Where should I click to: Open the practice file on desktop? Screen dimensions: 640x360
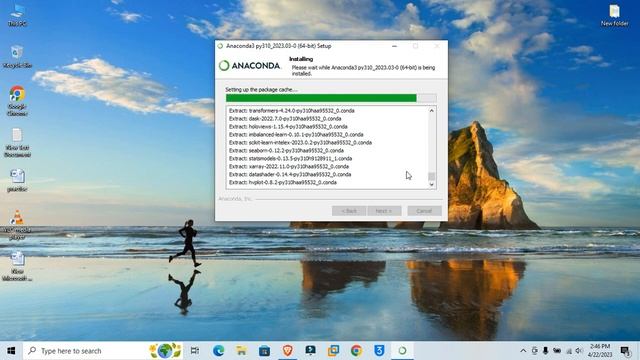[x=17, y=180]
